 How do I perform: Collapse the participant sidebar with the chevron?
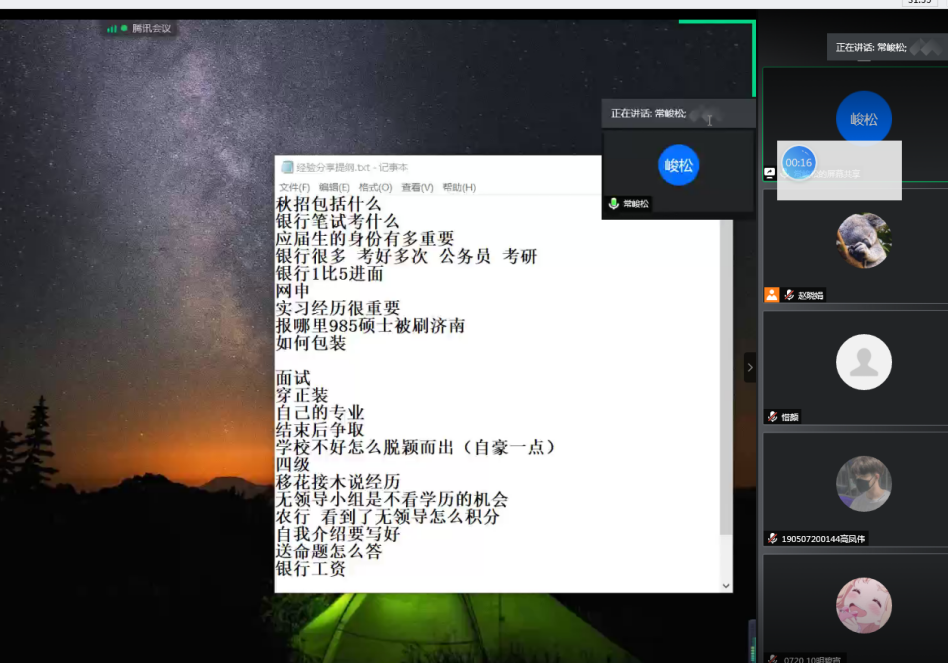pos(750,367)
